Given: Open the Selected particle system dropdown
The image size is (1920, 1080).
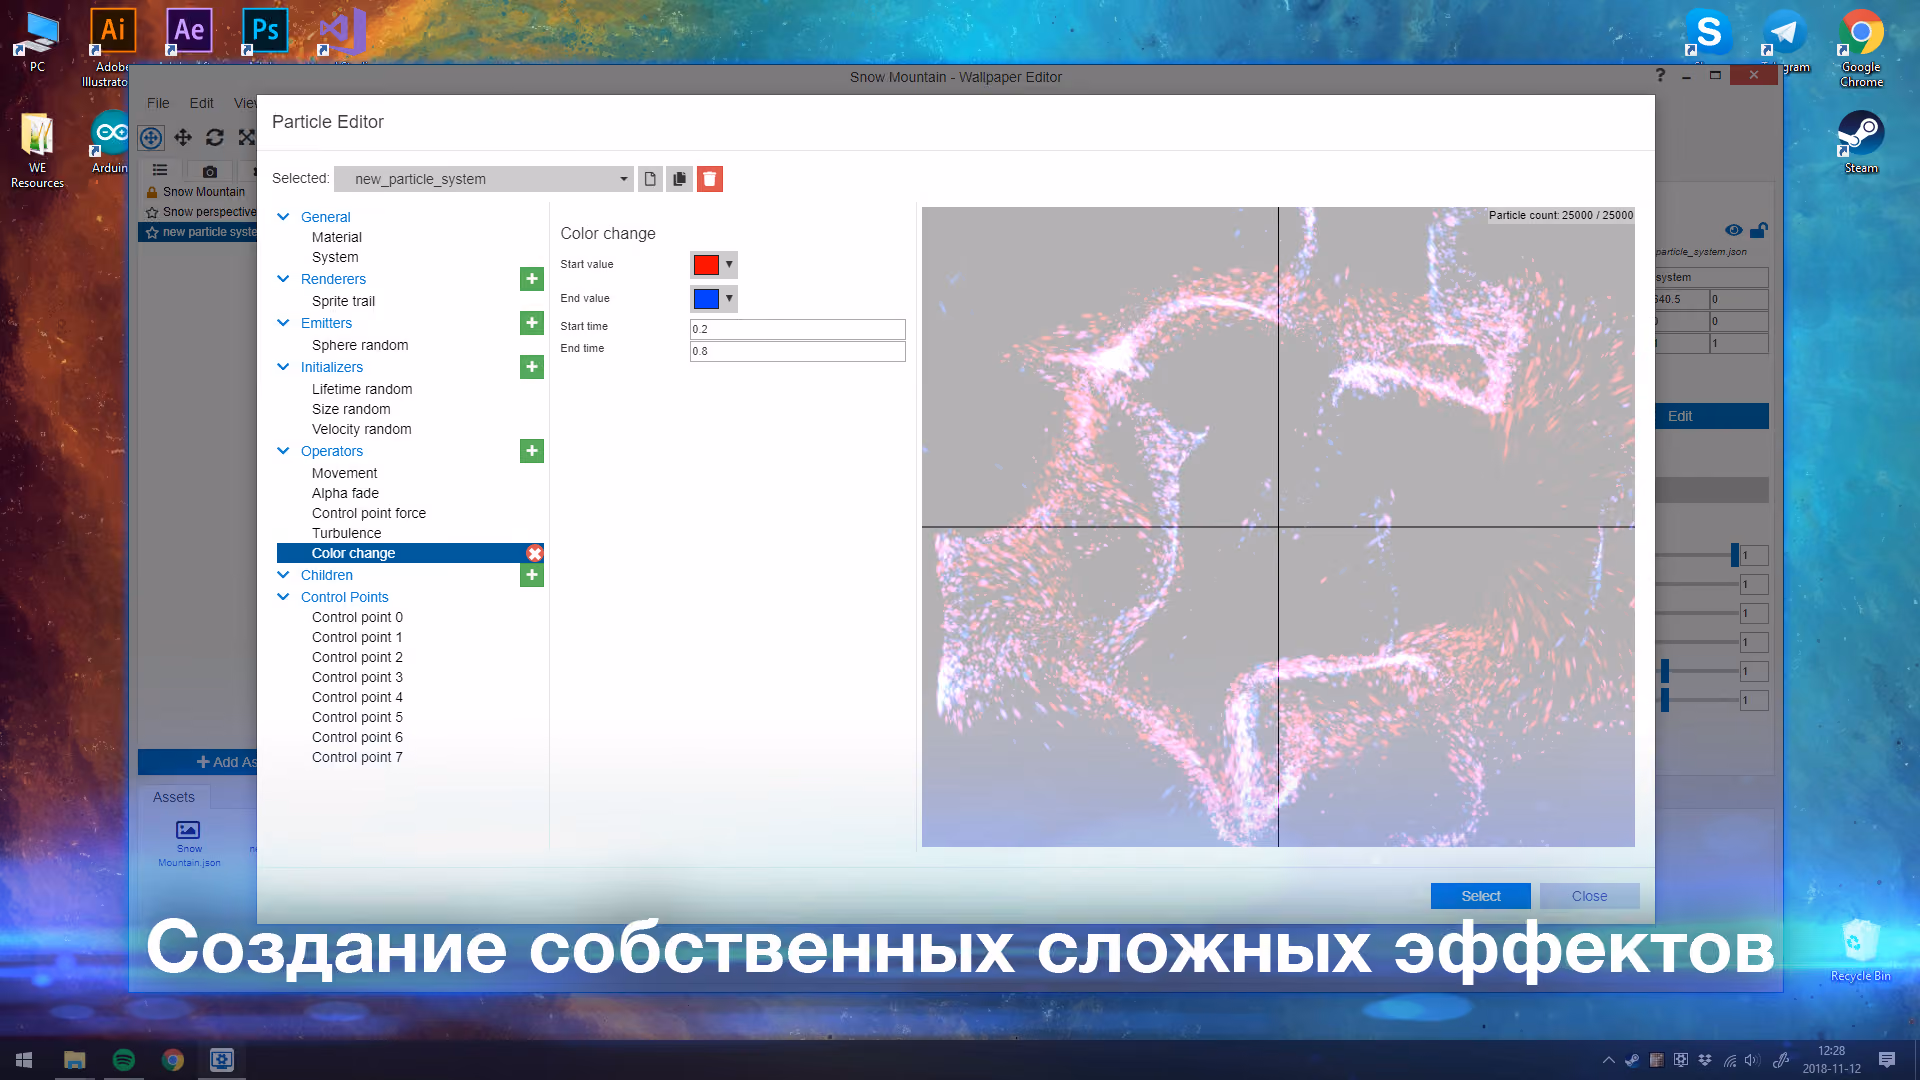Looking at the screenshot, I should [484, 179].
